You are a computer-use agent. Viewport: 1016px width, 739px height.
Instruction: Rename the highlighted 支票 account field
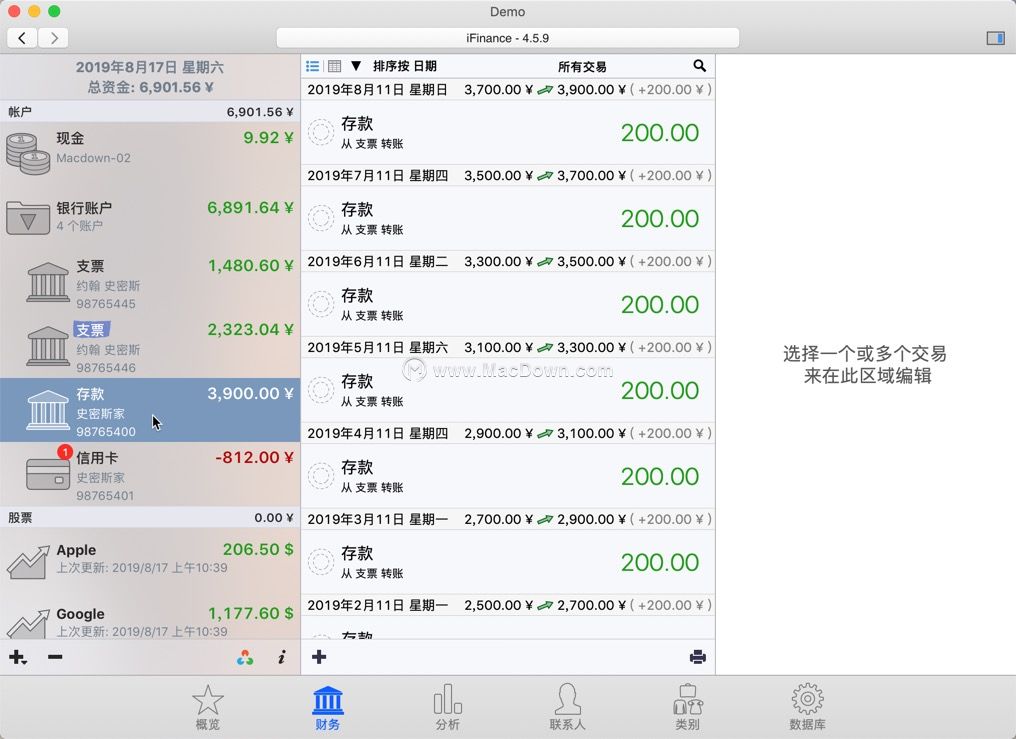pos(91,329)
